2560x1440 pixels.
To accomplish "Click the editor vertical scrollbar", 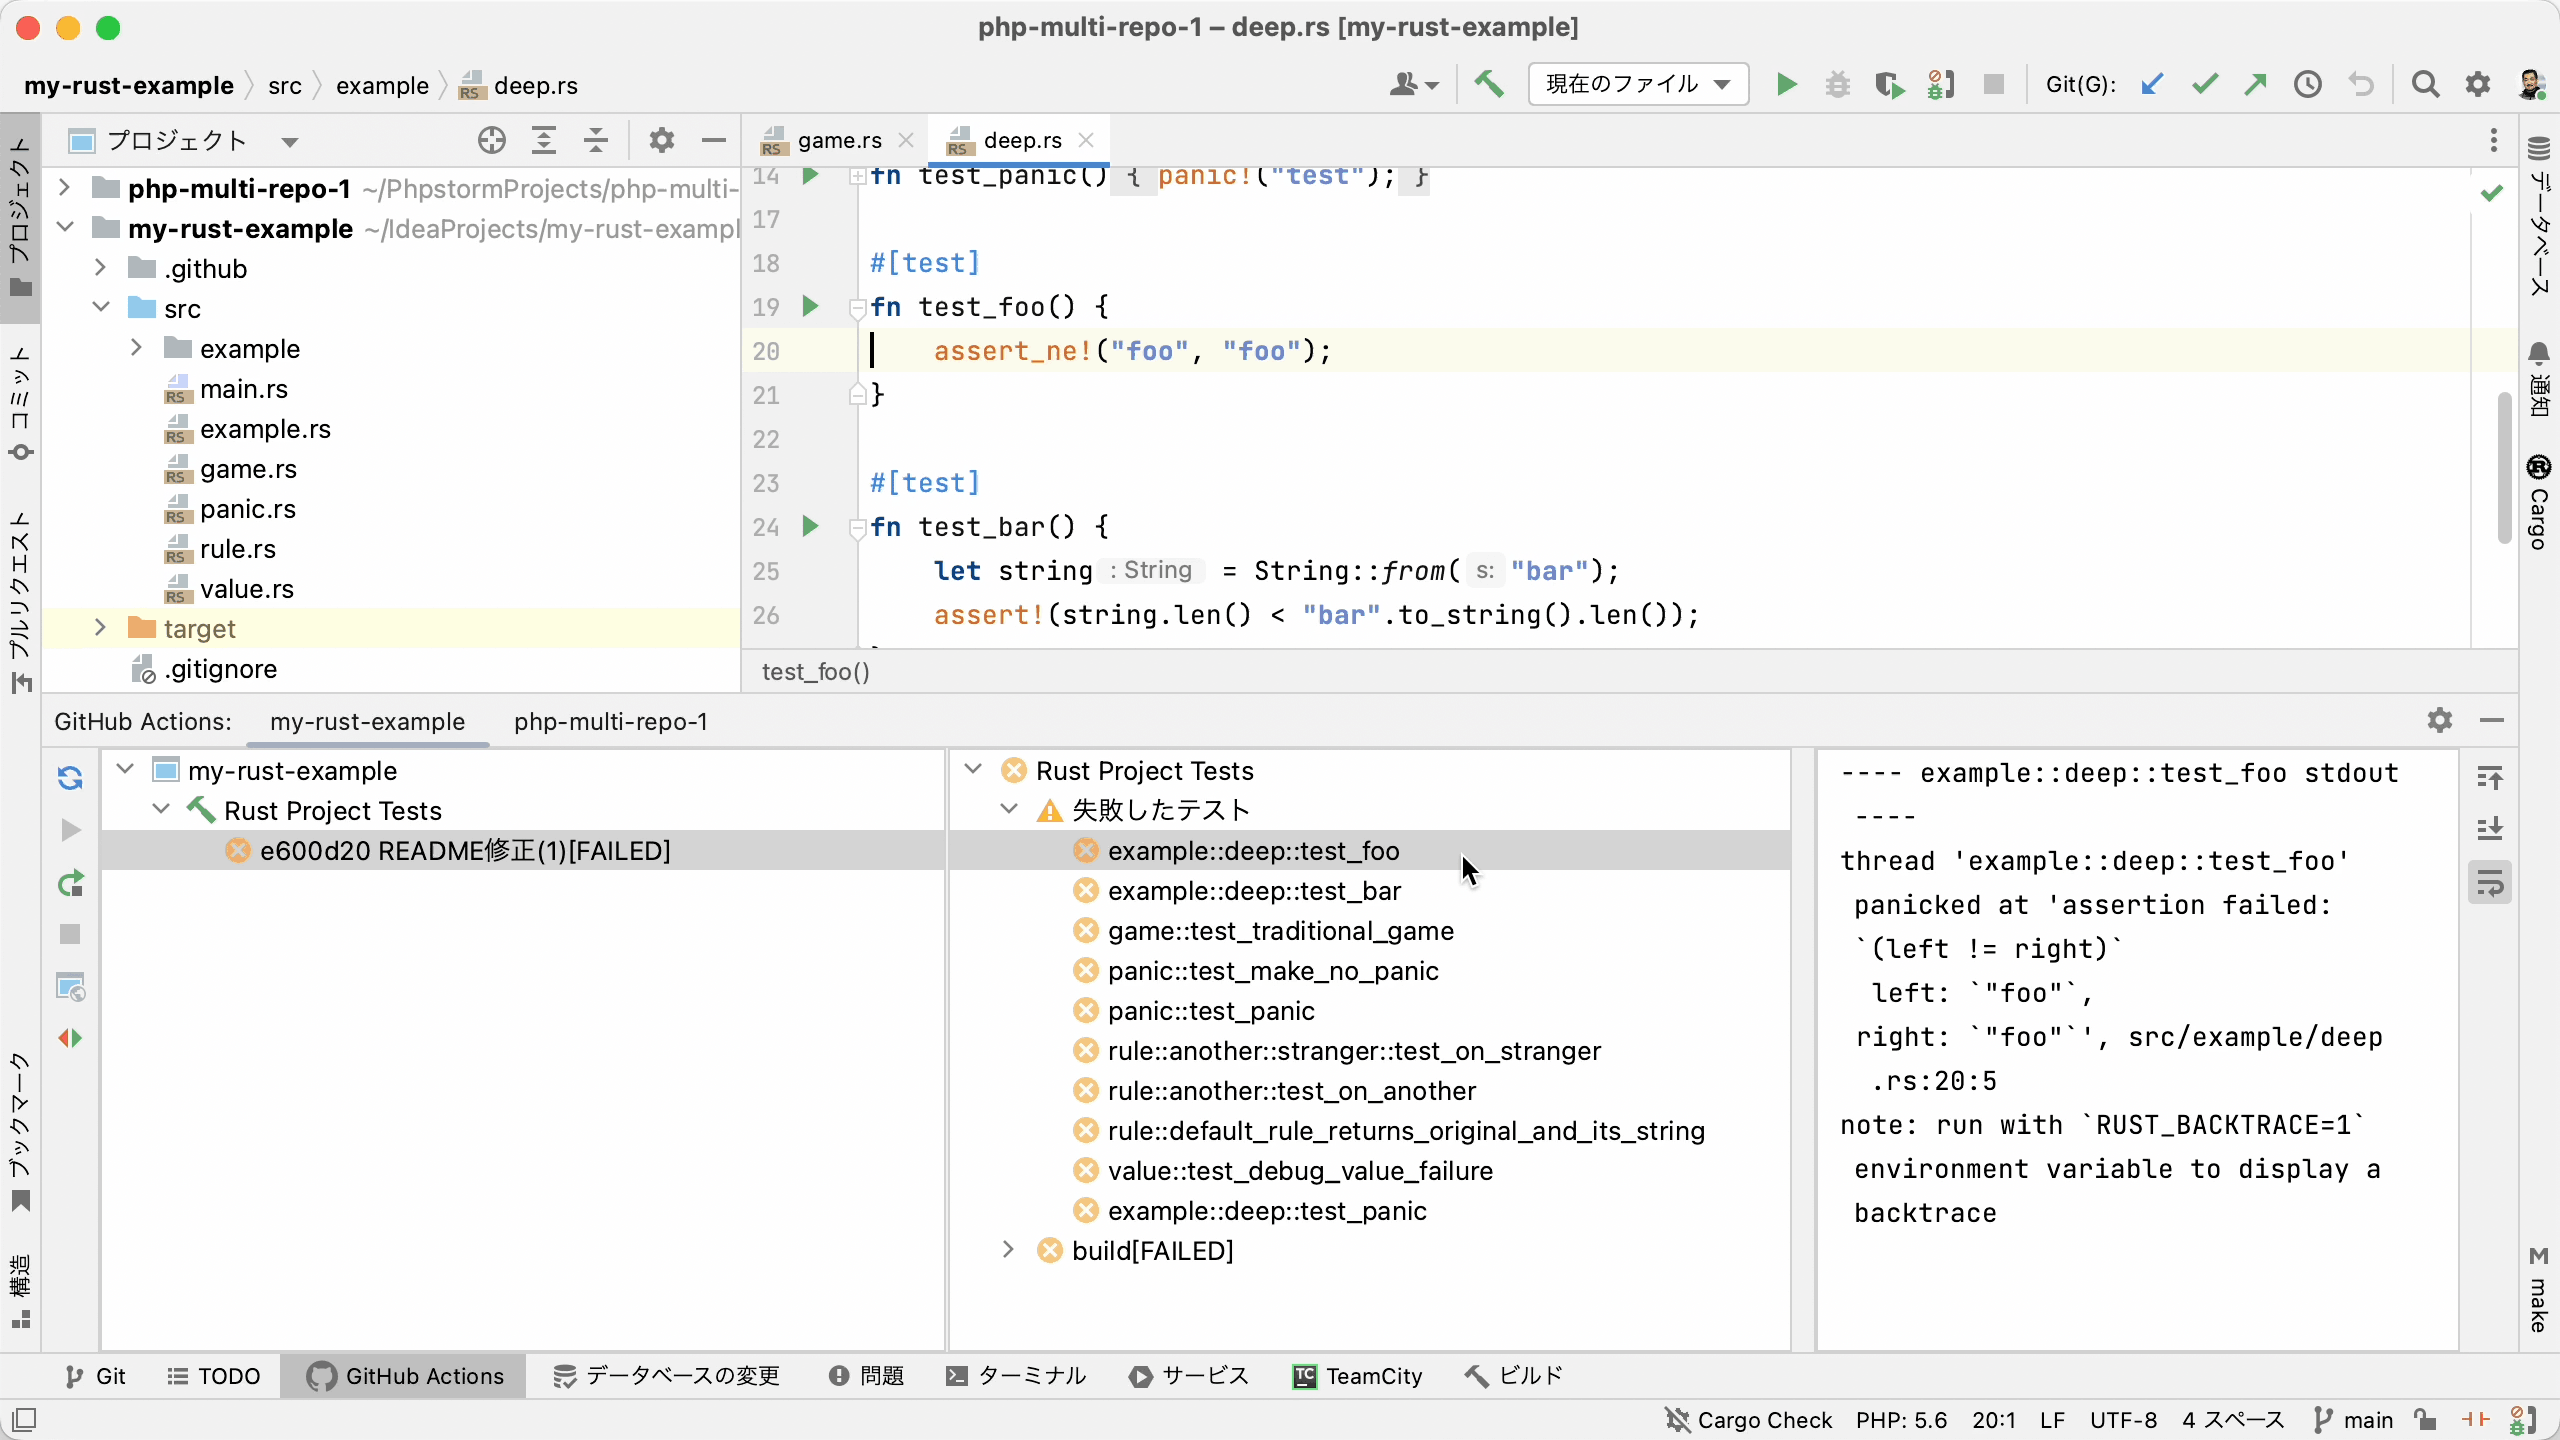I will point(2504,468).
